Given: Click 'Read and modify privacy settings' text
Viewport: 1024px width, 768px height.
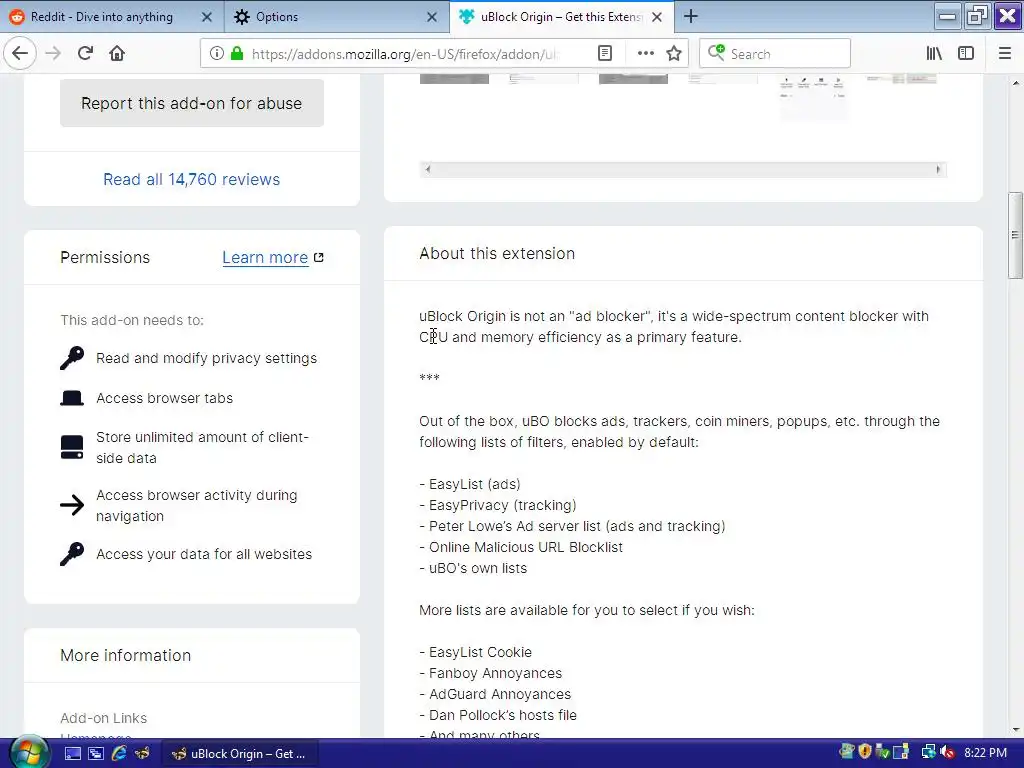Looking at the screenshot, I should (206, 358).
